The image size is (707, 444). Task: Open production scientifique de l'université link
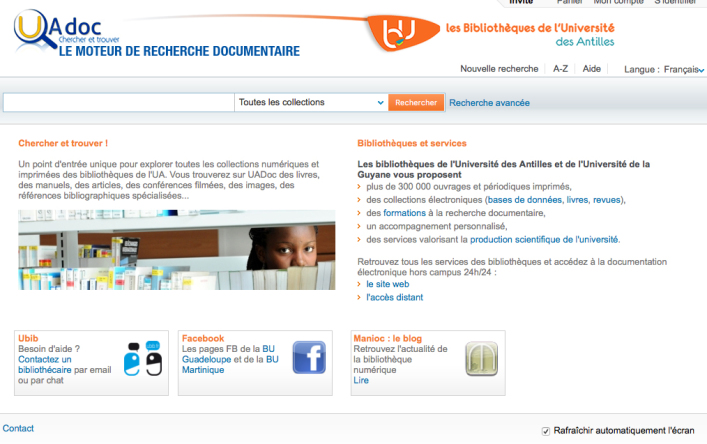544,239
